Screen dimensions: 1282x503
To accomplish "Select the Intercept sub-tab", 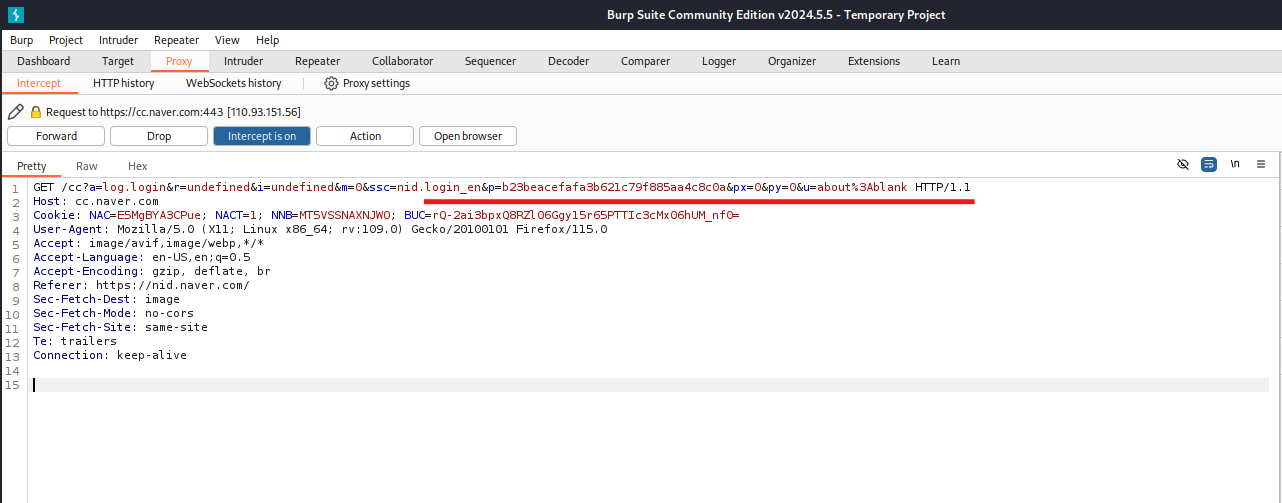I will click(39, 83).
